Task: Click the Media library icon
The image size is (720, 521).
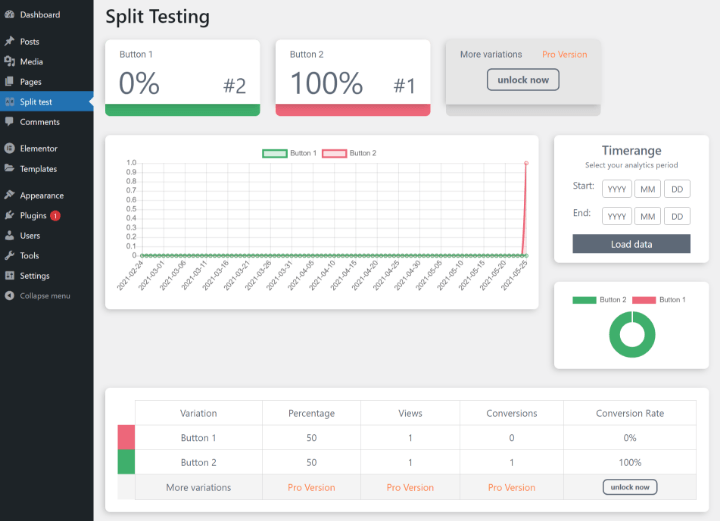Action: tap(9, 62)
